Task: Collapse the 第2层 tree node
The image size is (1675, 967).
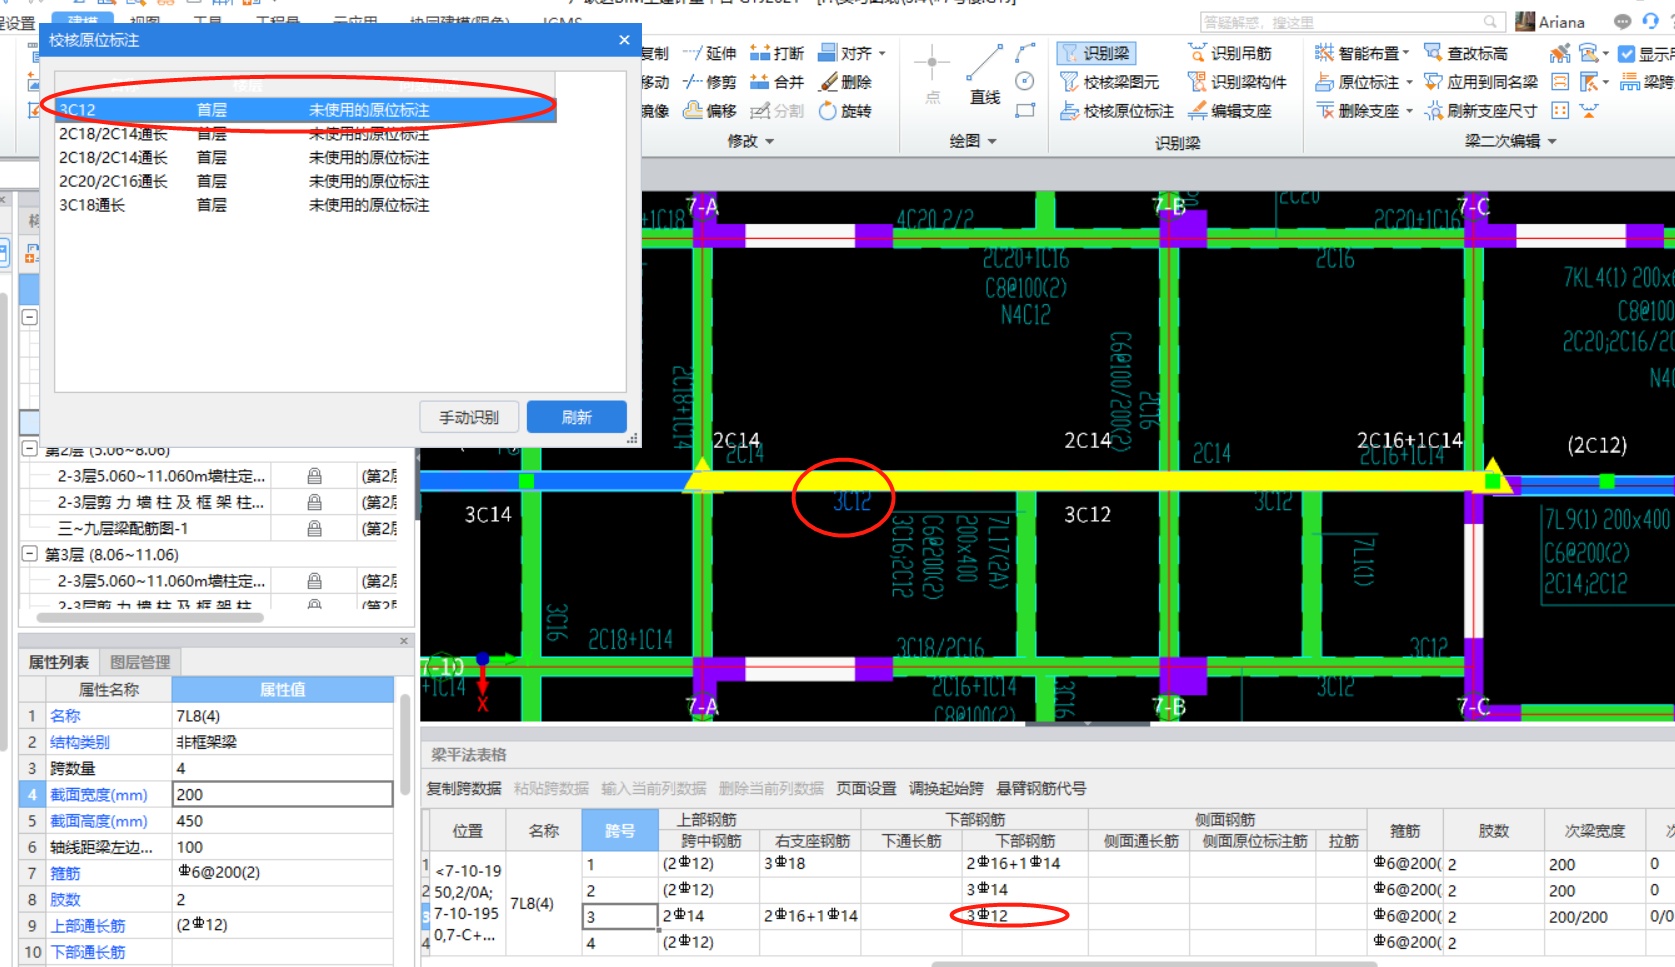Action: coord(30,449)
